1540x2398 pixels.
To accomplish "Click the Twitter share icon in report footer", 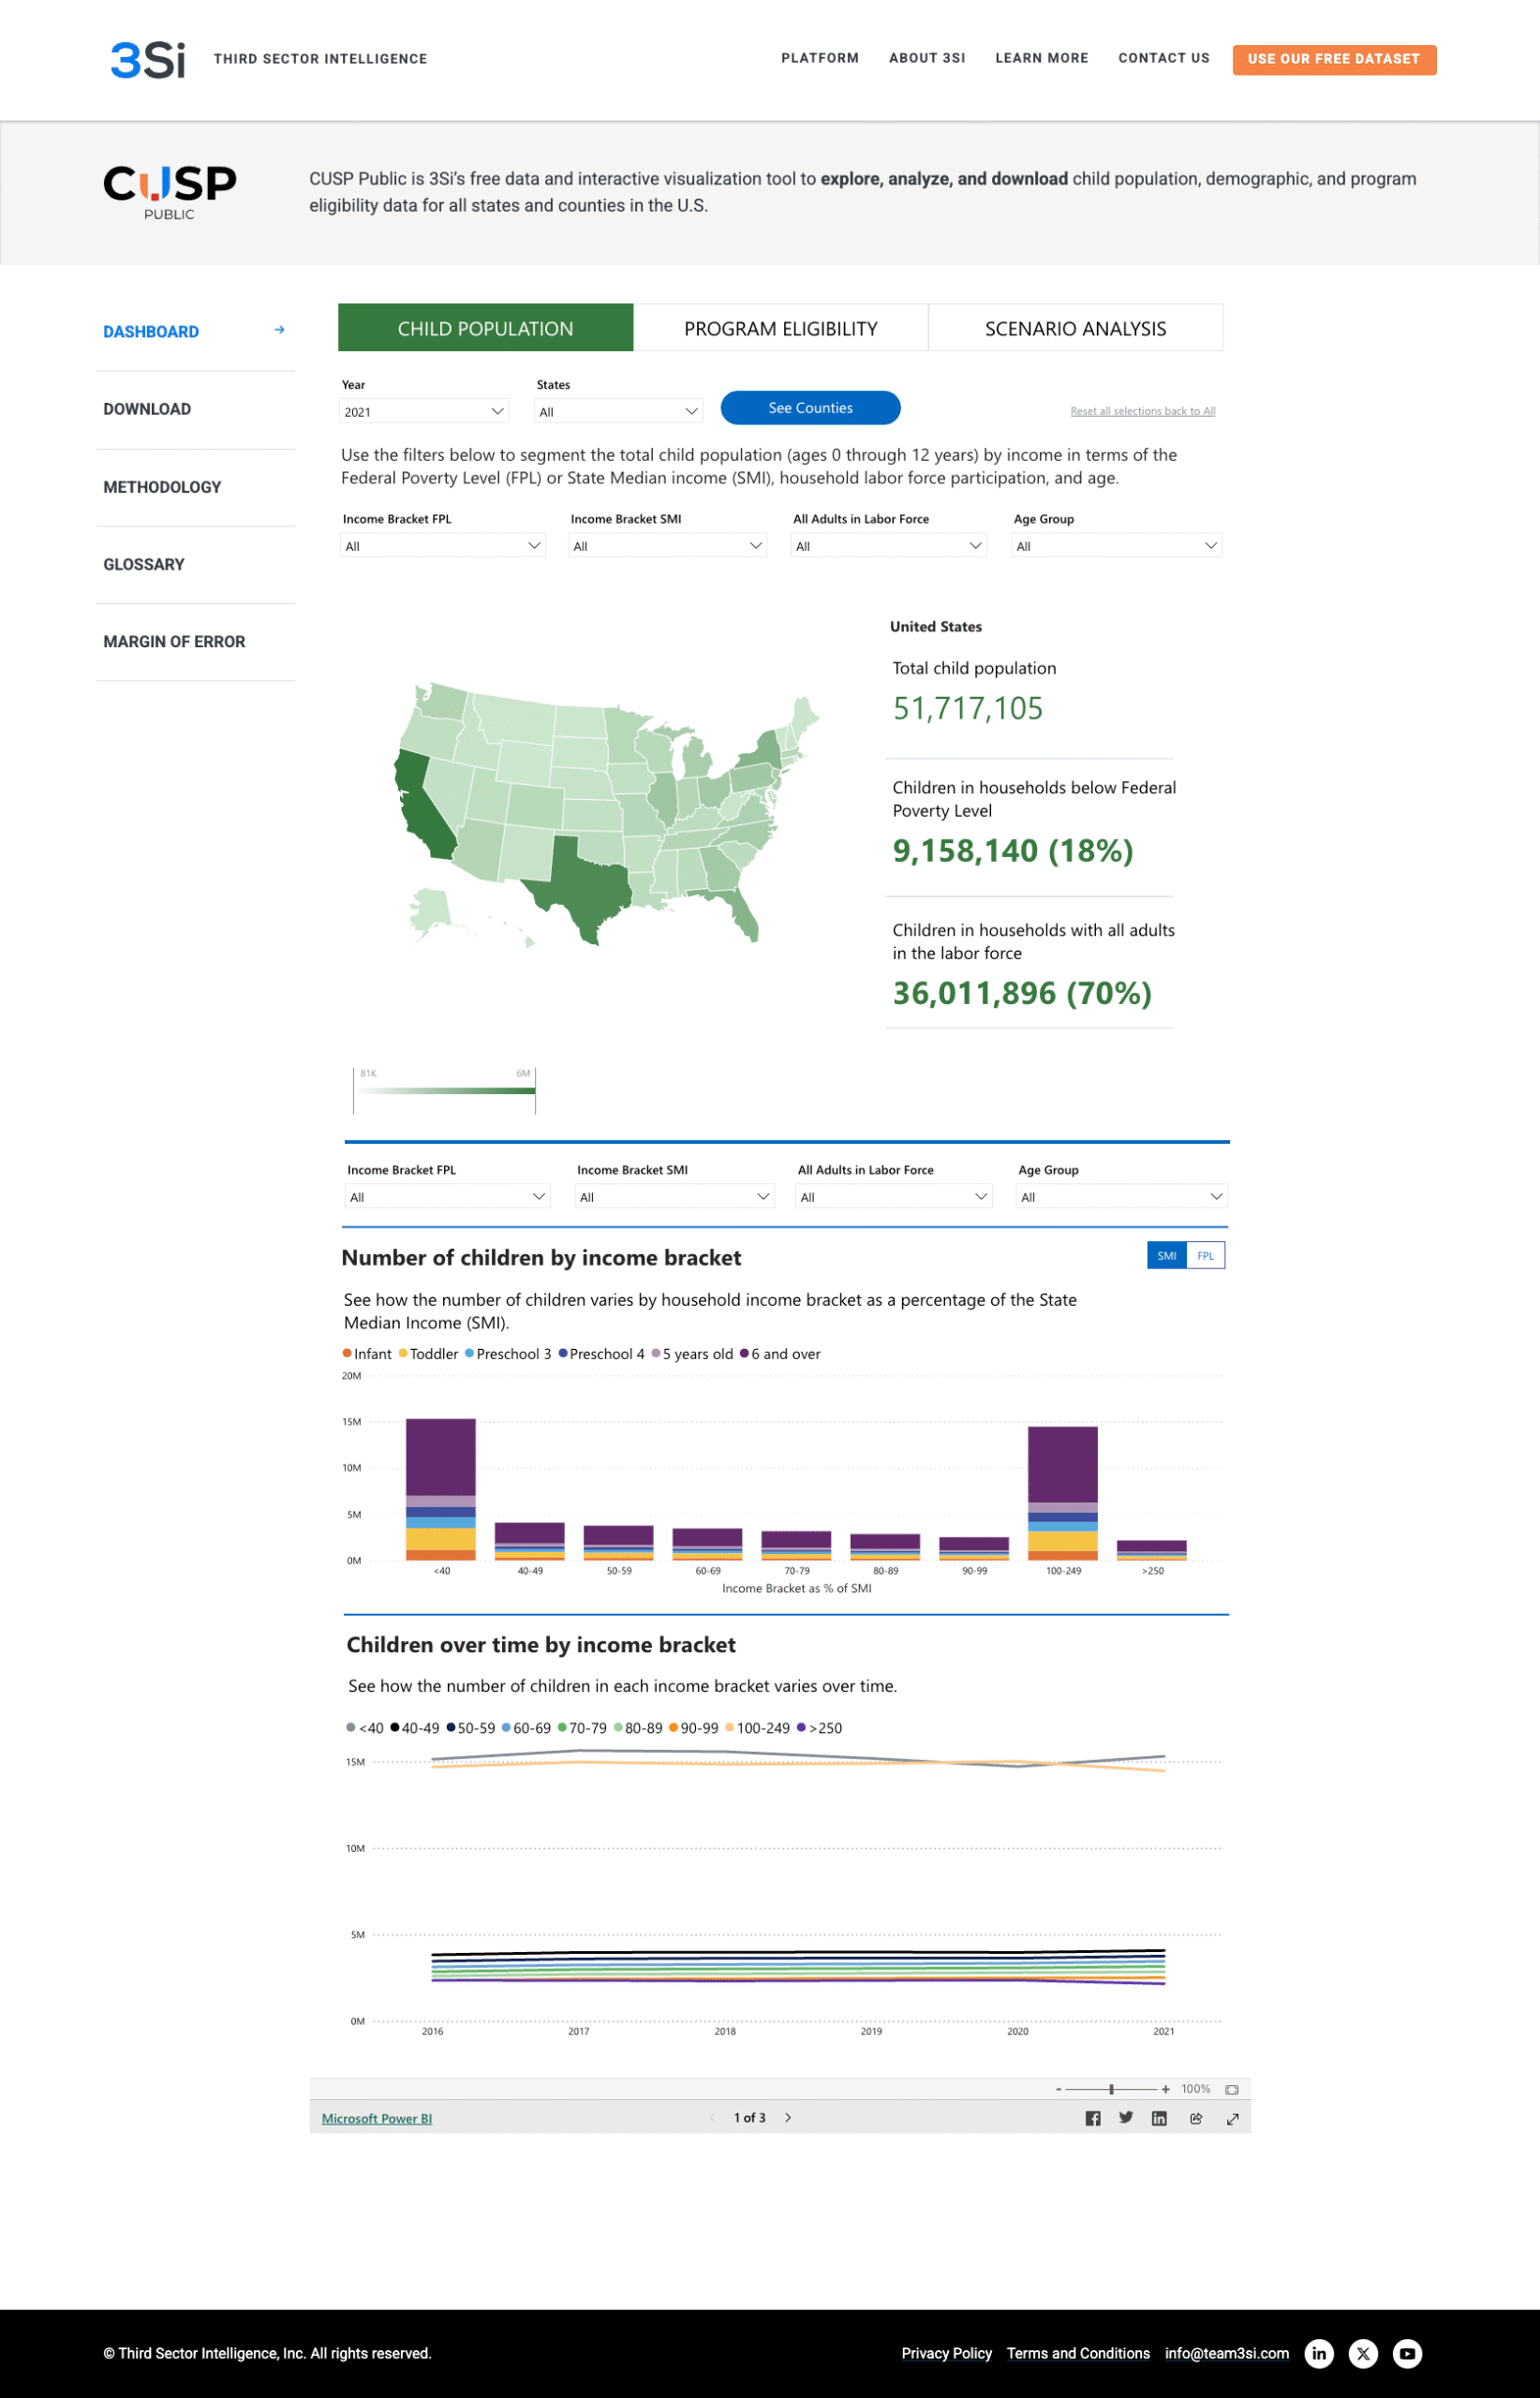I will pyautogui.click(x=1126, y=2118).
